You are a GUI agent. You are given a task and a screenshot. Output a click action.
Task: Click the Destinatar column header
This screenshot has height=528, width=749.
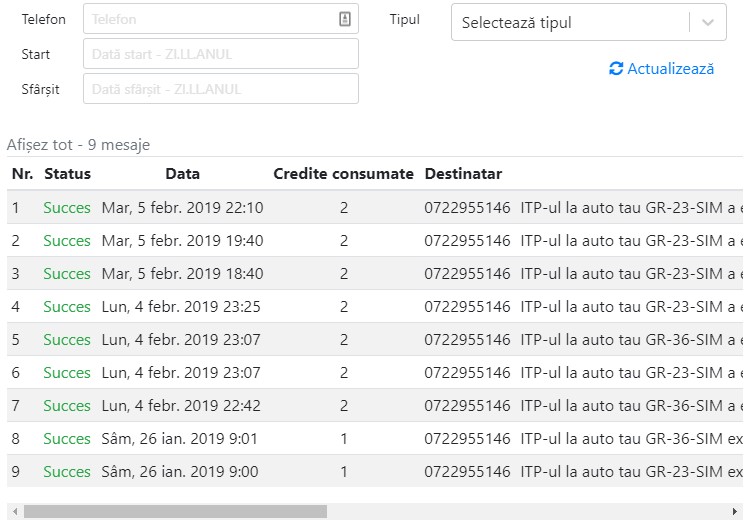click(x=463, y=174)
